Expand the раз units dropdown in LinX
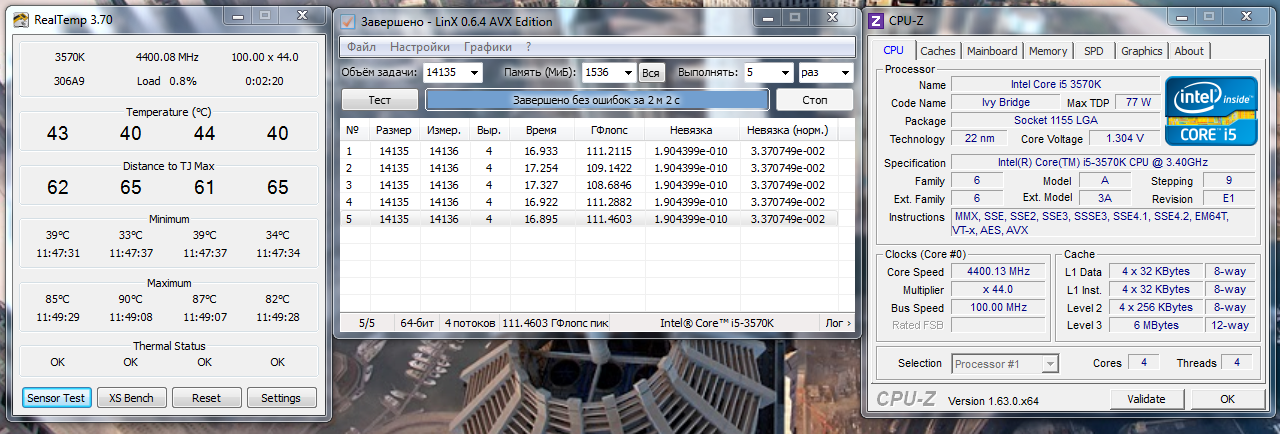 point(845,73)
